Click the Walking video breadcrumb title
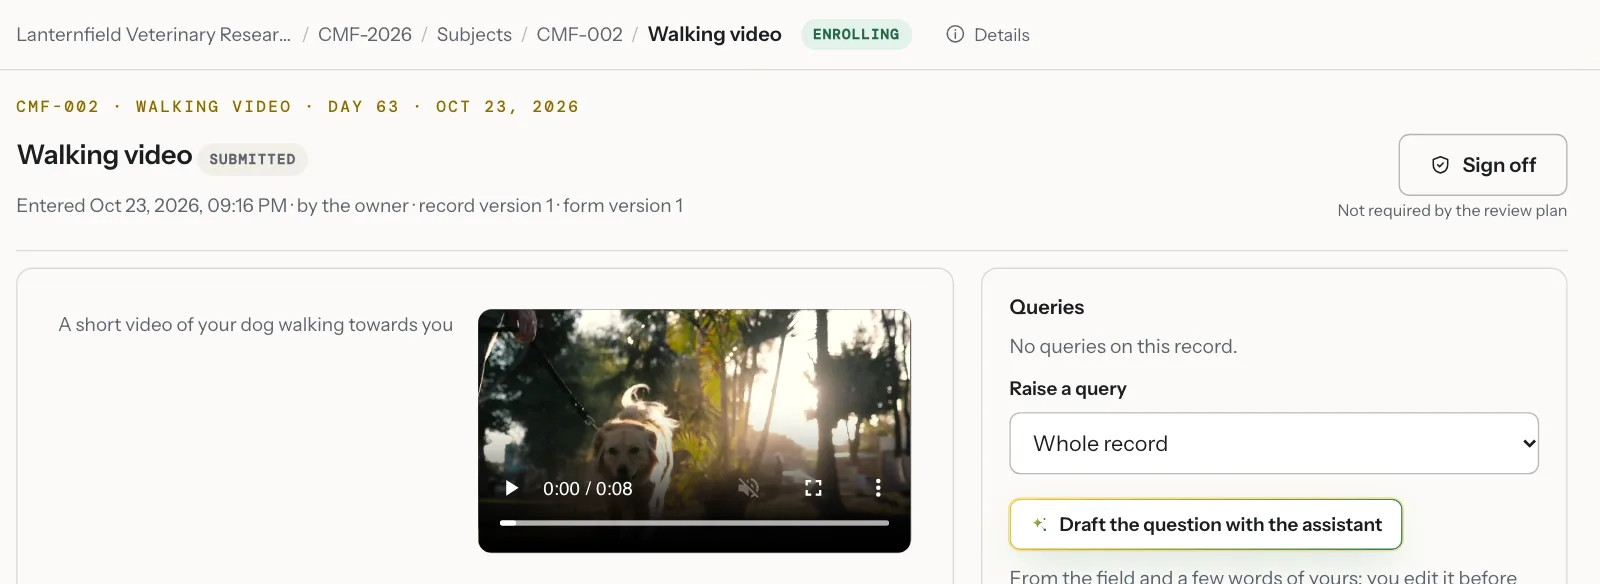The image size is (1600, 584). (715, 34)
